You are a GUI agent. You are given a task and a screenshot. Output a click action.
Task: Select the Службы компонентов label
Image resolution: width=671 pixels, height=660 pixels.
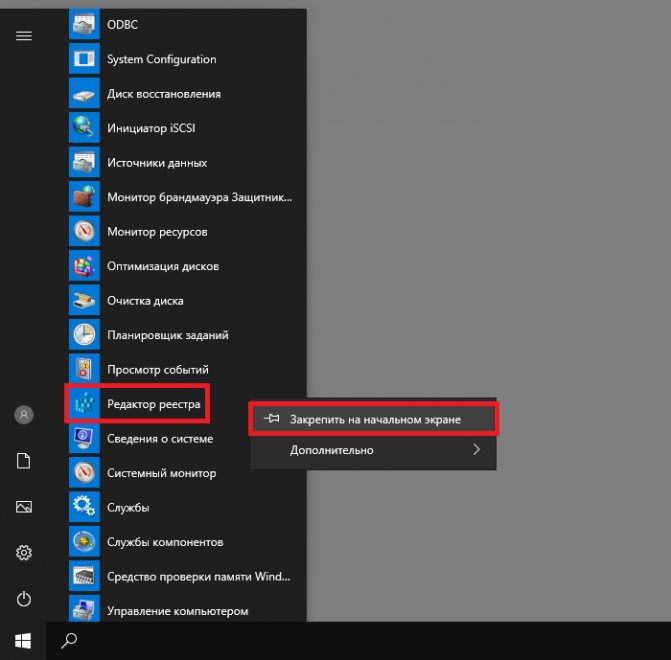tap(165, 542)
